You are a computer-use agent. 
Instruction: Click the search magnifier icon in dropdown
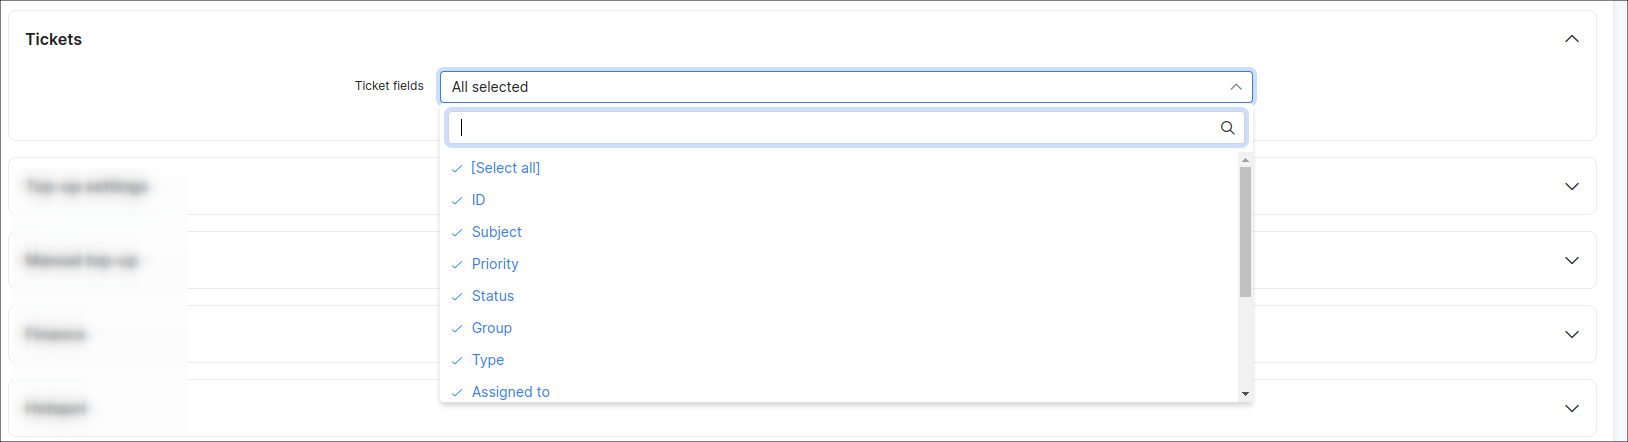[1227, 128]
